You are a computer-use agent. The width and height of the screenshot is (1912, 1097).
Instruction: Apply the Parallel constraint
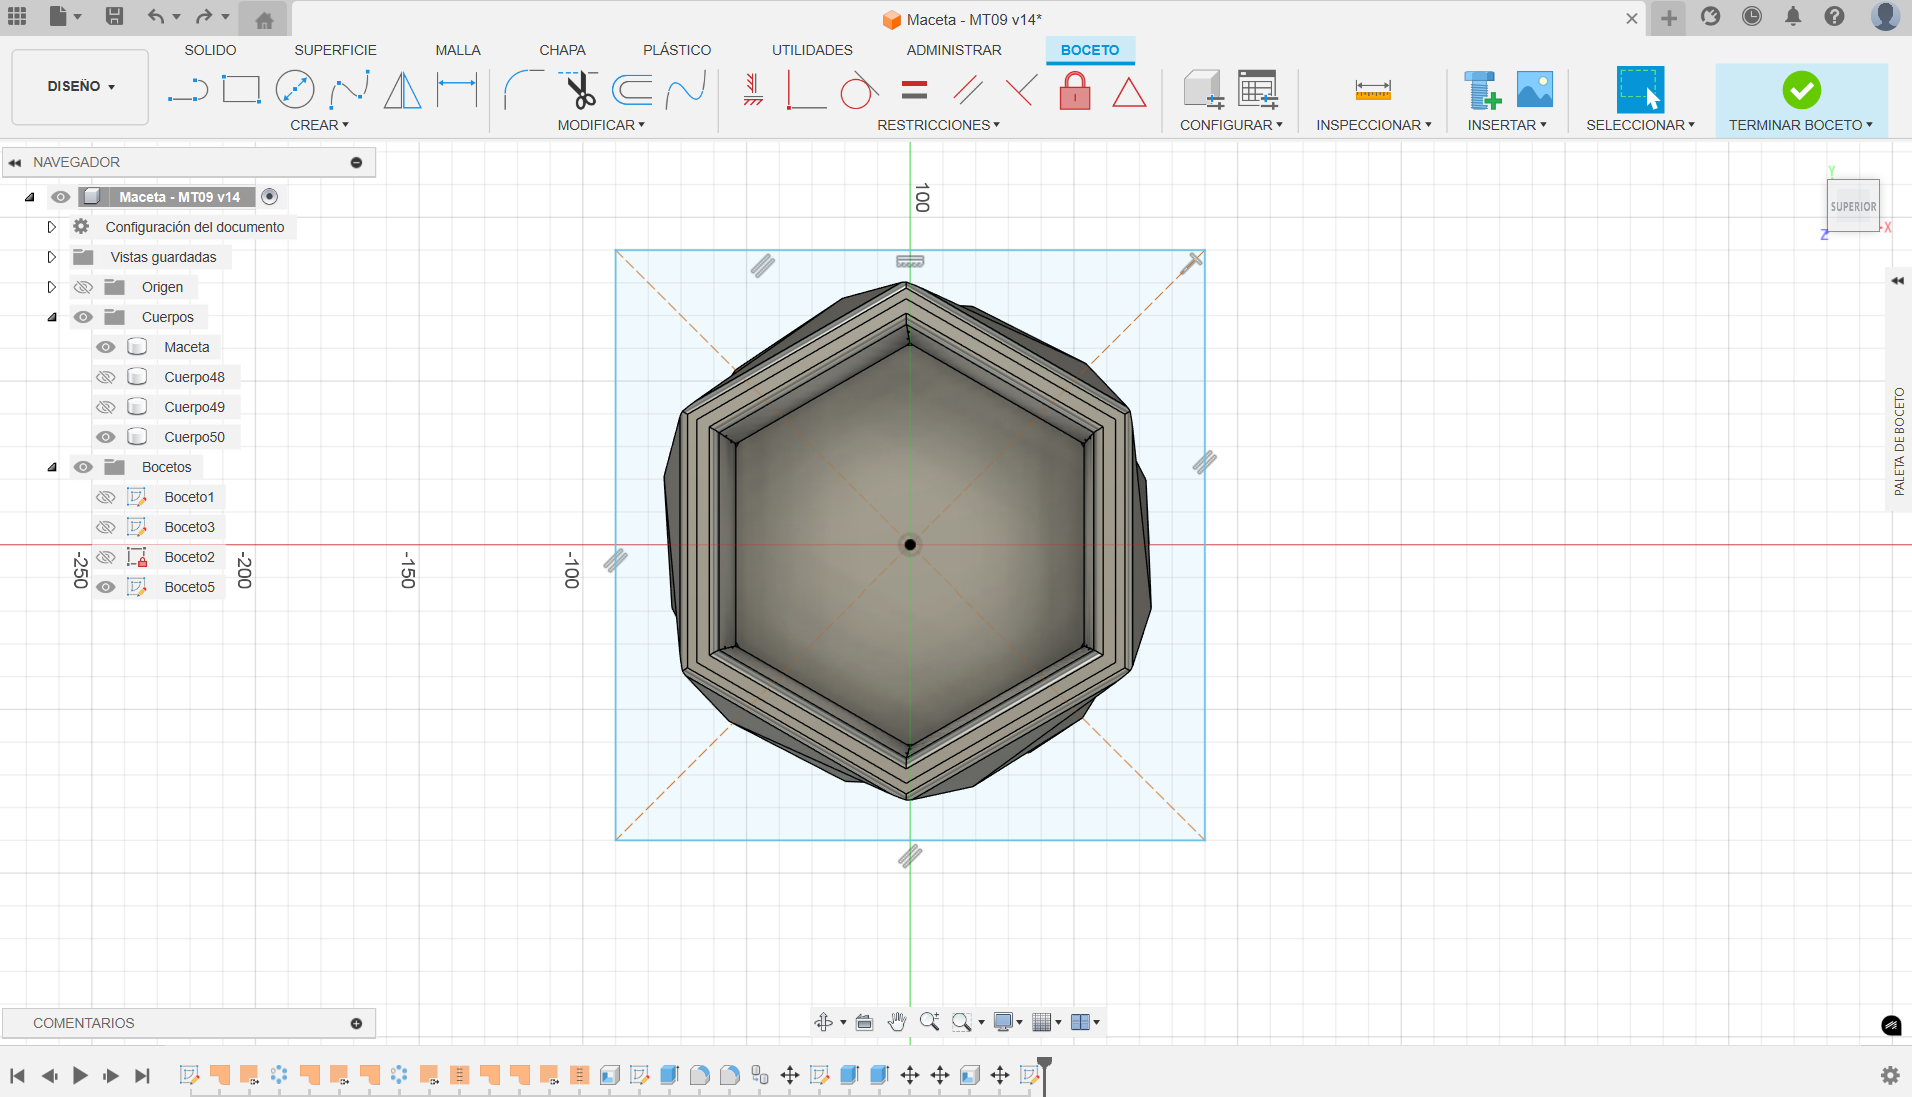[x=967, y=91]
